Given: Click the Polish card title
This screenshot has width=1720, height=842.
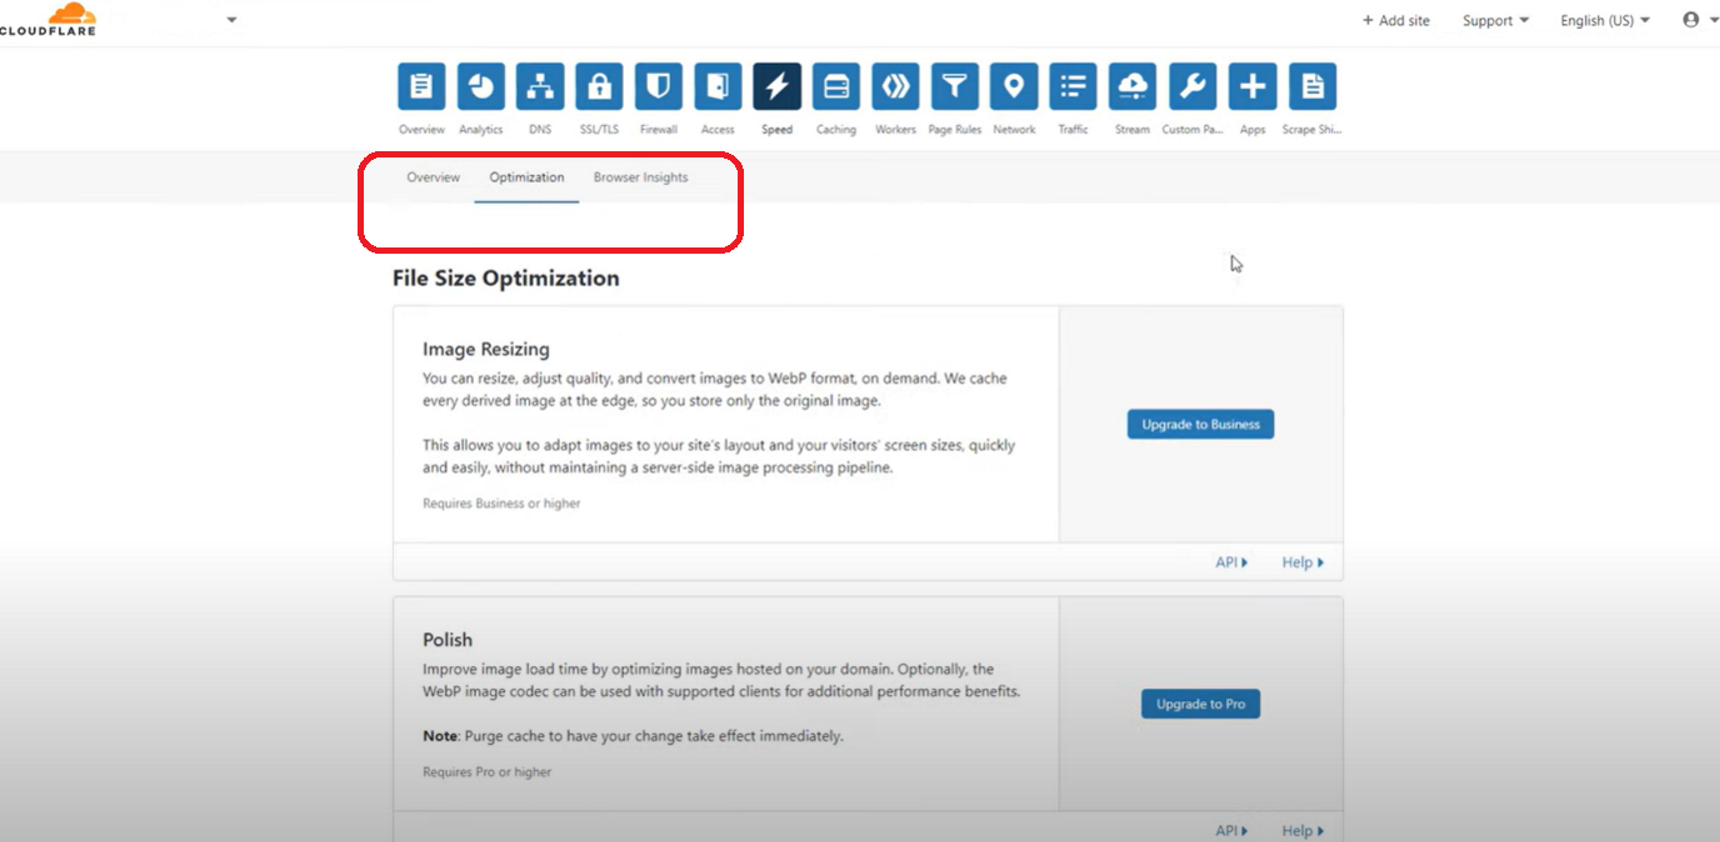Looking at the screenshot, I should point(447,640).
